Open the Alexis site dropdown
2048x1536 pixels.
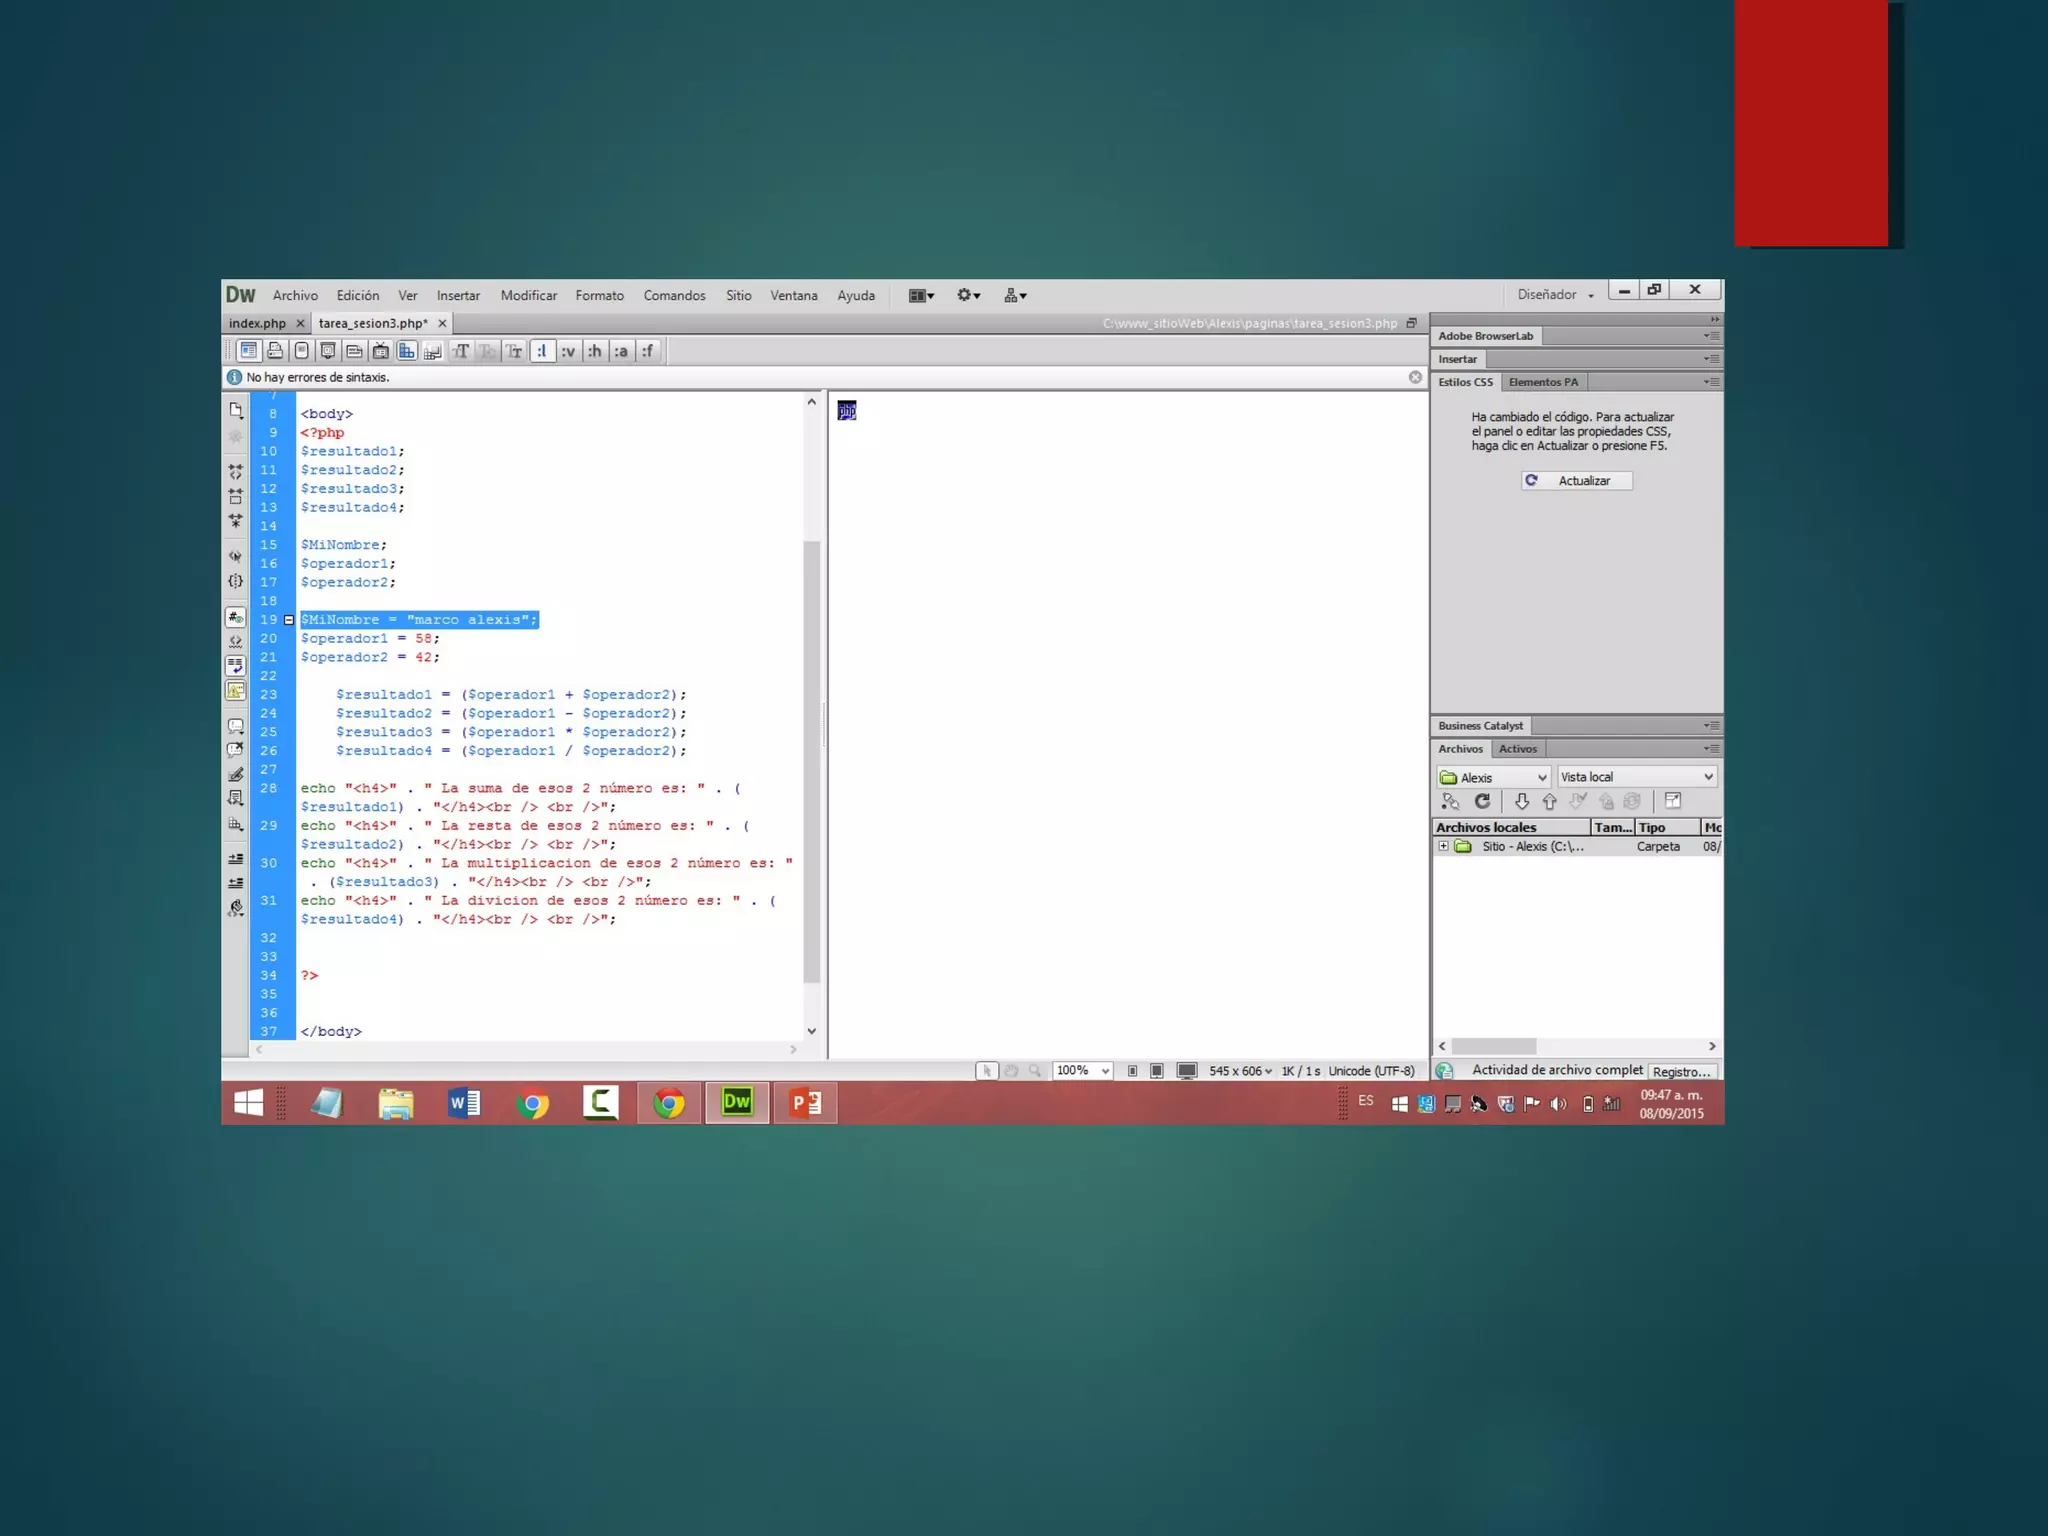[1493, 777]
